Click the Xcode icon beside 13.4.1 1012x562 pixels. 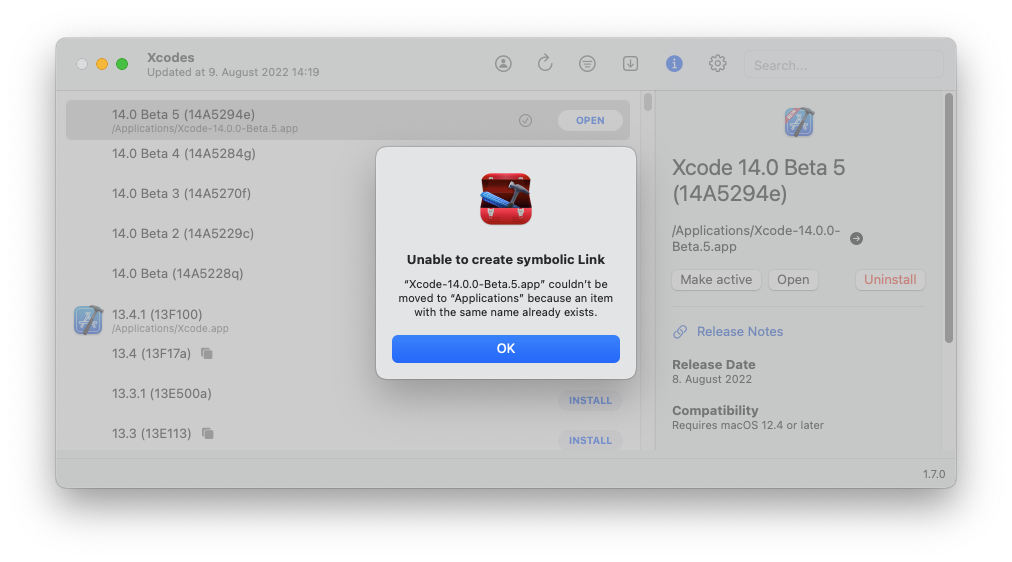coord(88,320)
